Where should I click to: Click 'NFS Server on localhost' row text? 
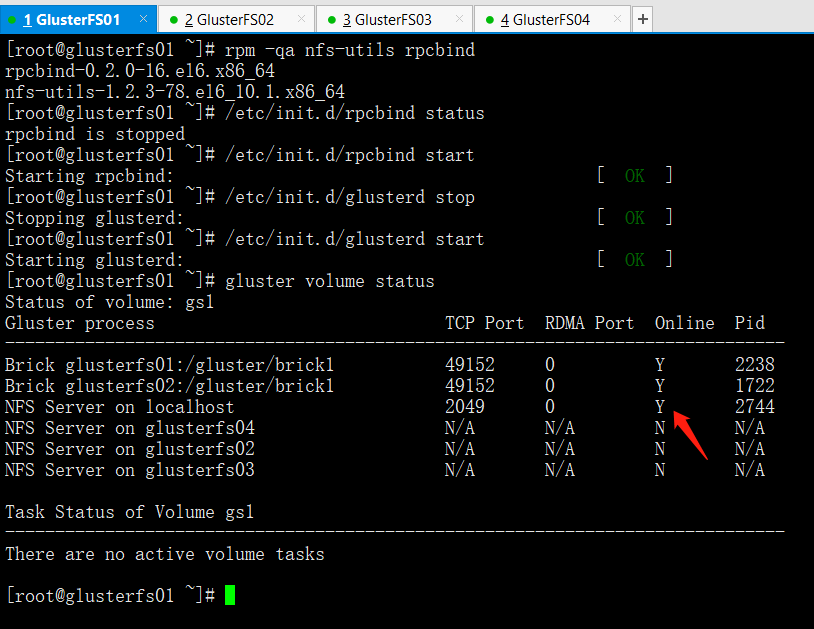119,407
